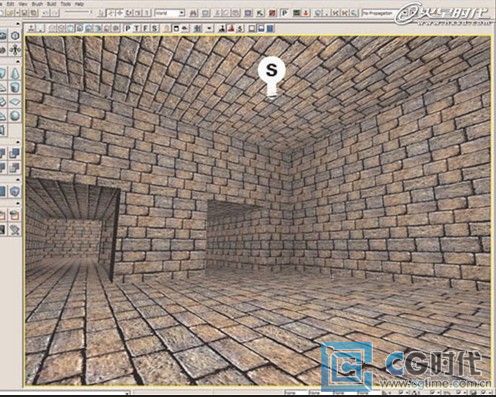Image resolution: width=496 pixels, height=397 pixels.
Task: Toggle the S side view button
Action: 154,28
